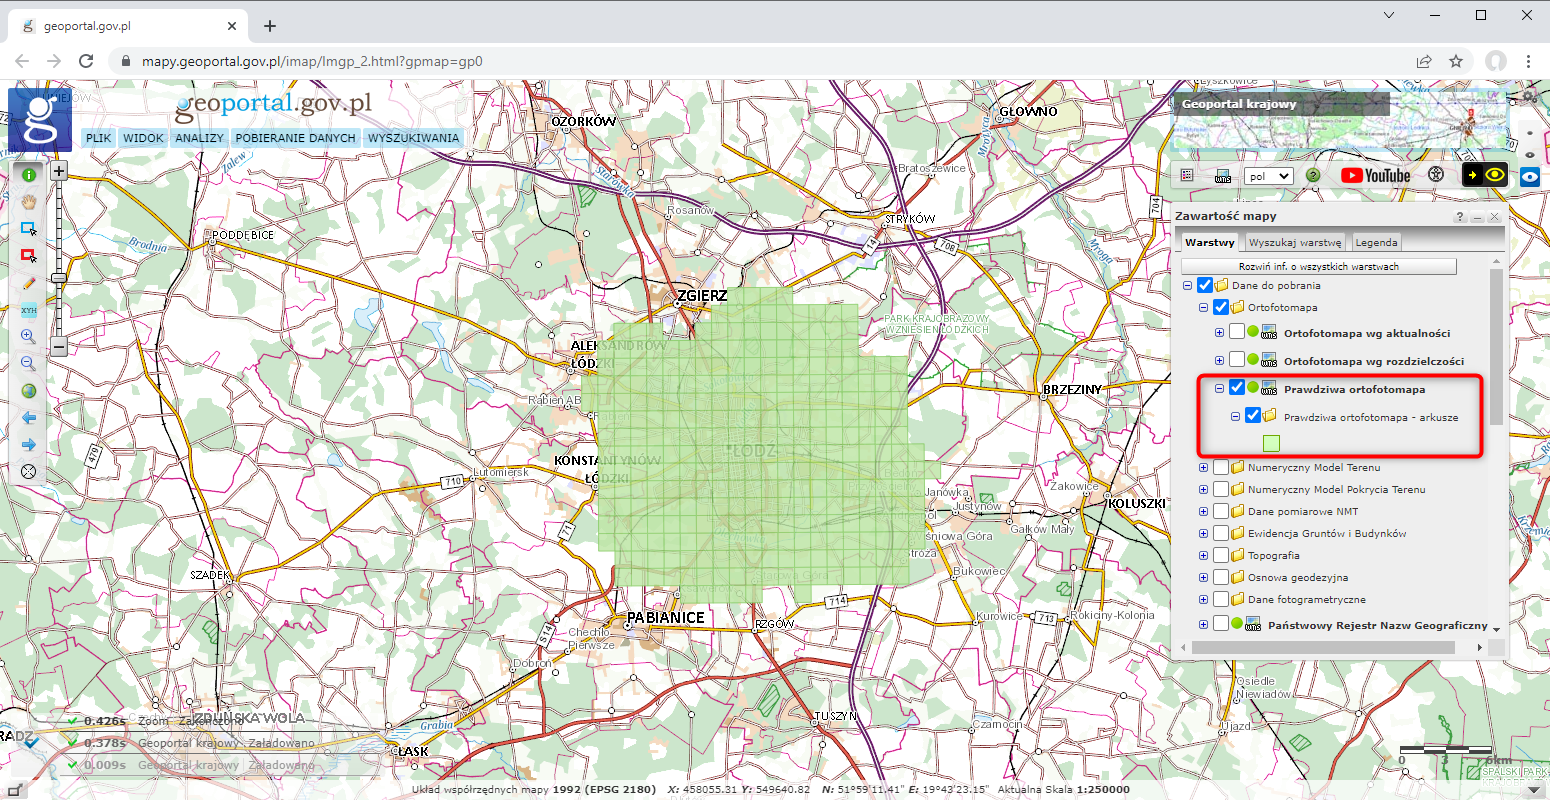The height and width of the screenshot is (800, 1550).
Task: Enable the Numeryczny Model Terenu checkbox
Action: 1221,467
